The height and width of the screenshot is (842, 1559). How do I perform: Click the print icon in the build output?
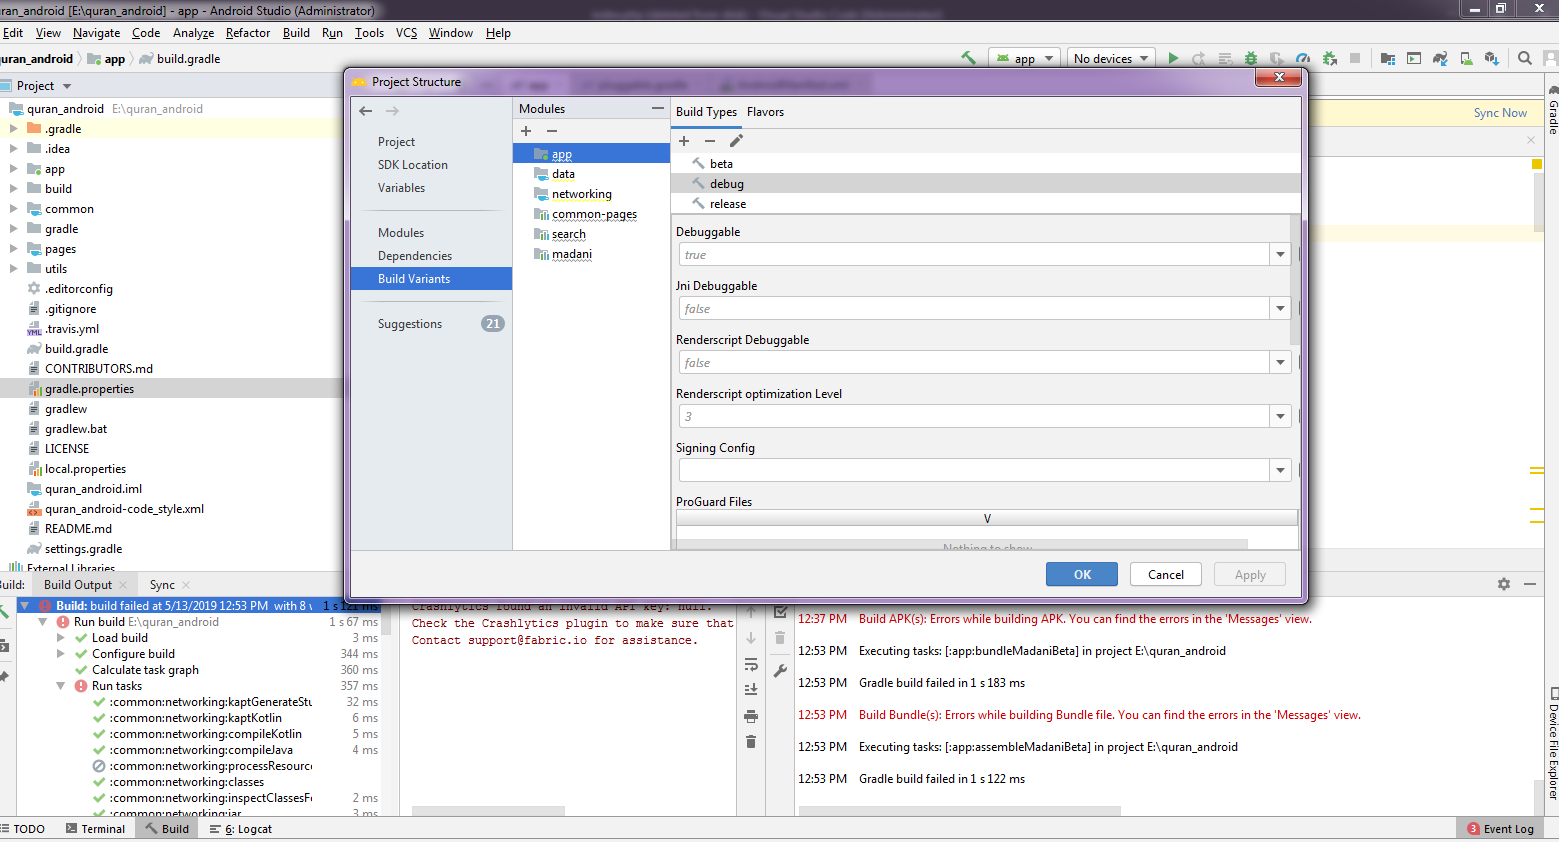(751, 716)
